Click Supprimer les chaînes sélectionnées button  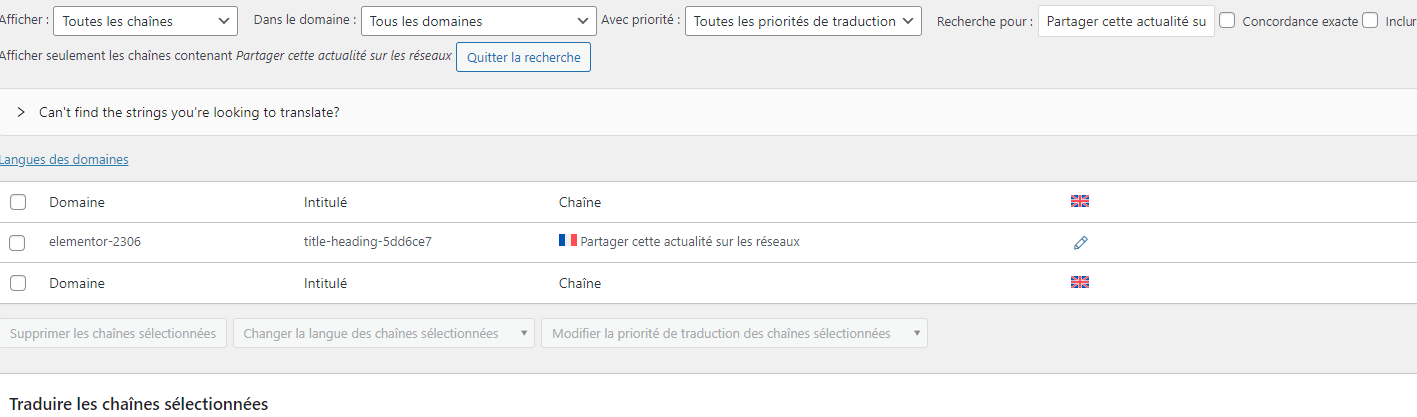pyautogui.click(x=113, y=333)
